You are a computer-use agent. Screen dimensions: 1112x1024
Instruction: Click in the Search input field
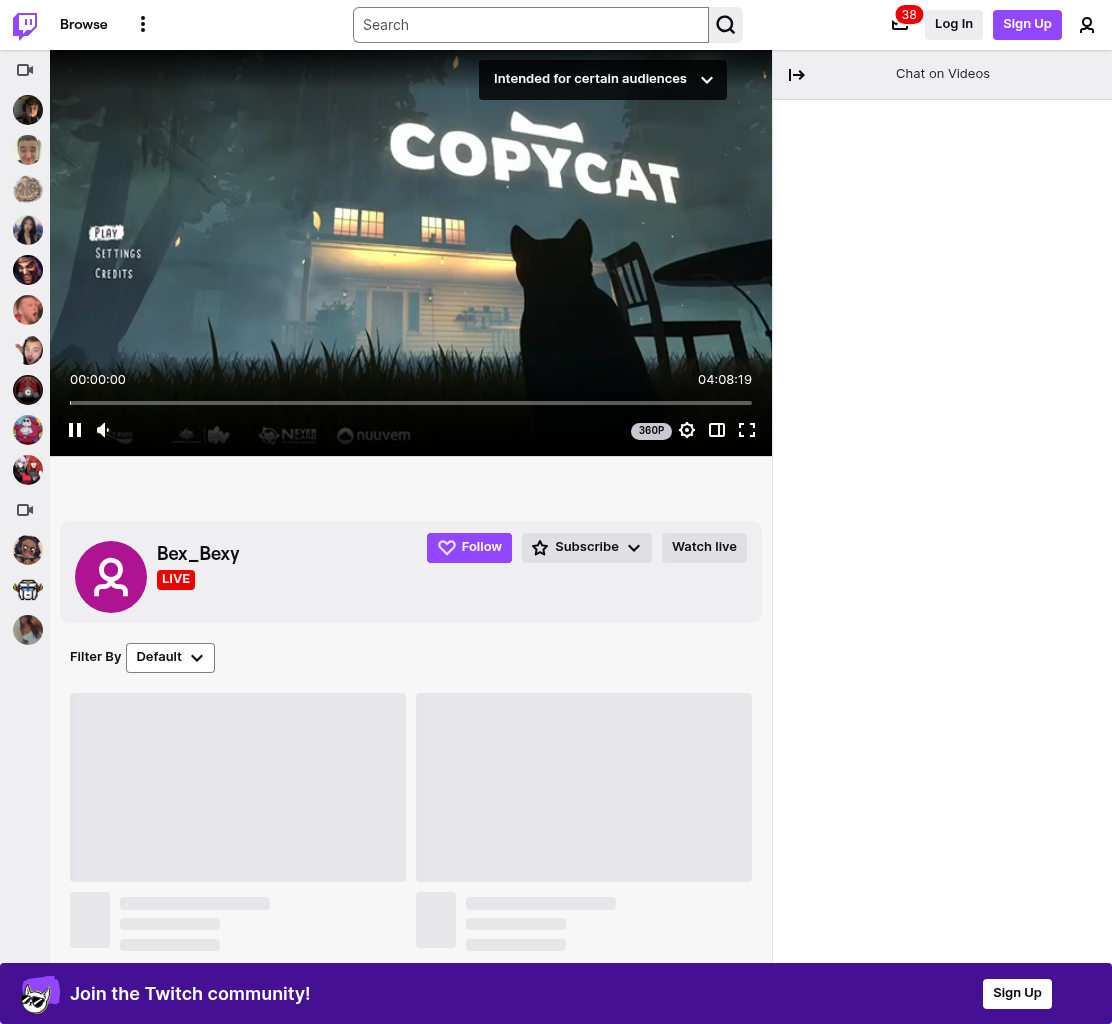[x=530, y=25]
